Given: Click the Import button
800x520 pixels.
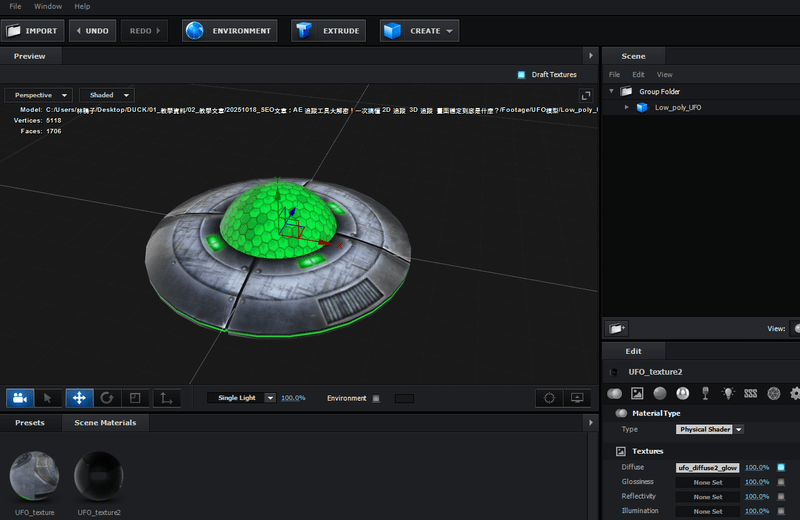Looking at the screenshot, I should (33, 31).
